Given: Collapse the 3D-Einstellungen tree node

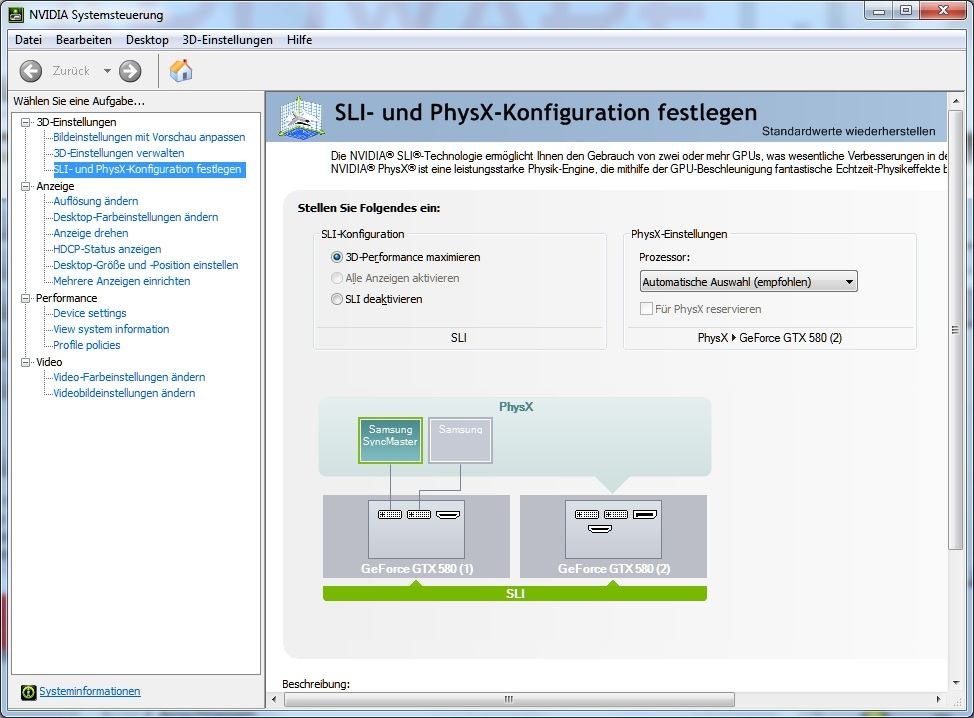Looking at the screenshot, I should [x=25, y=122].
